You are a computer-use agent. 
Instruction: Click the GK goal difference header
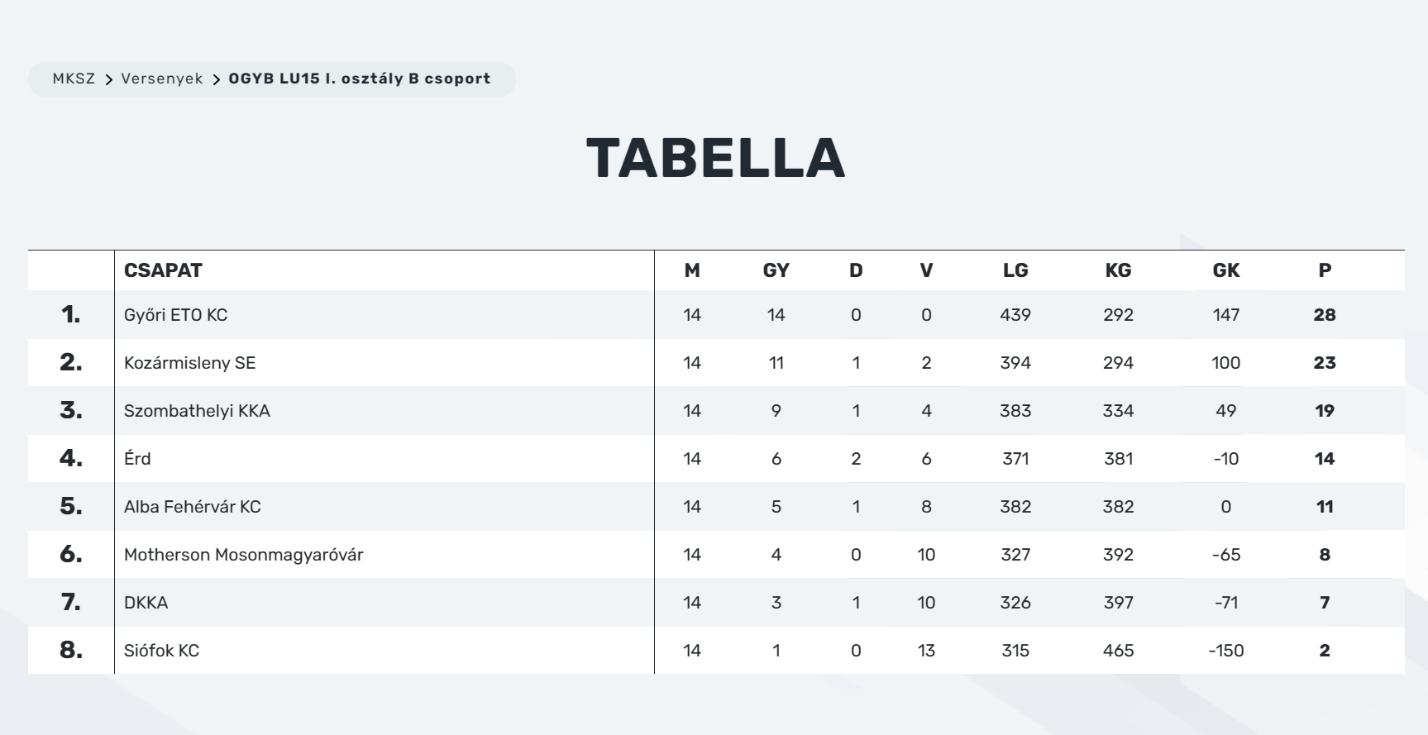1226,271
